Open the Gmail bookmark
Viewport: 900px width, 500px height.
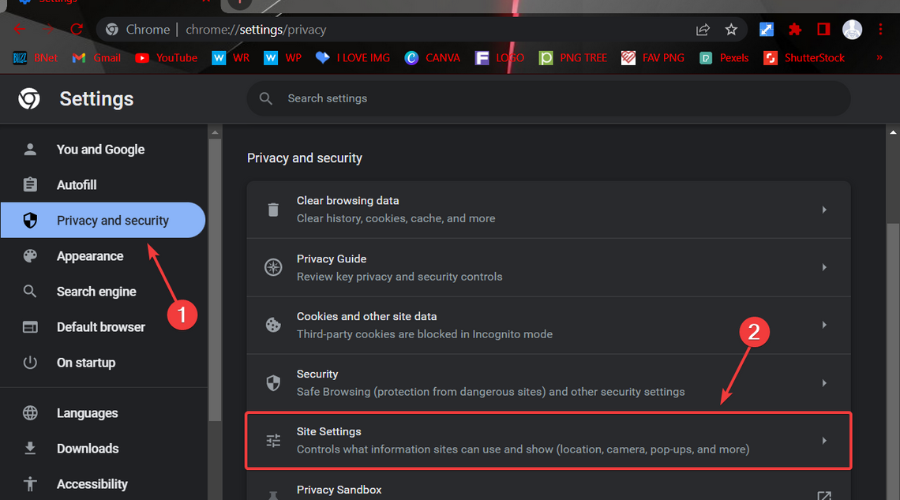pos(96,58)
